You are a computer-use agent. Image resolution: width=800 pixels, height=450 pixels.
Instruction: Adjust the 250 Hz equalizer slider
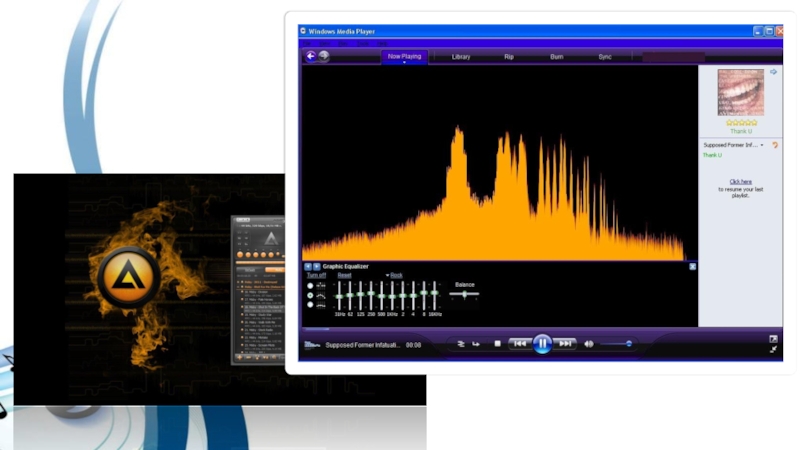coord(371,296)
